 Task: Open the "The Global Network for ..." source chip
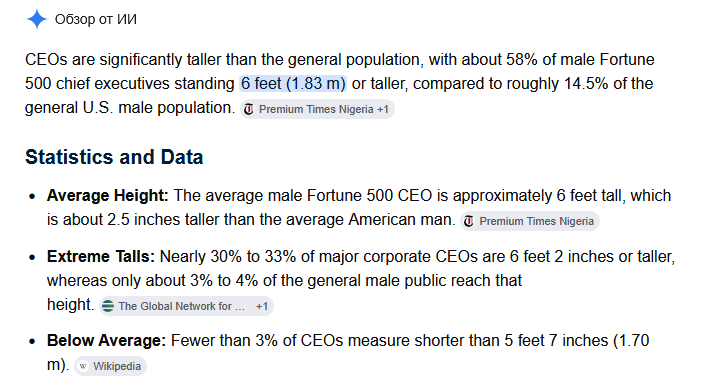181,306
